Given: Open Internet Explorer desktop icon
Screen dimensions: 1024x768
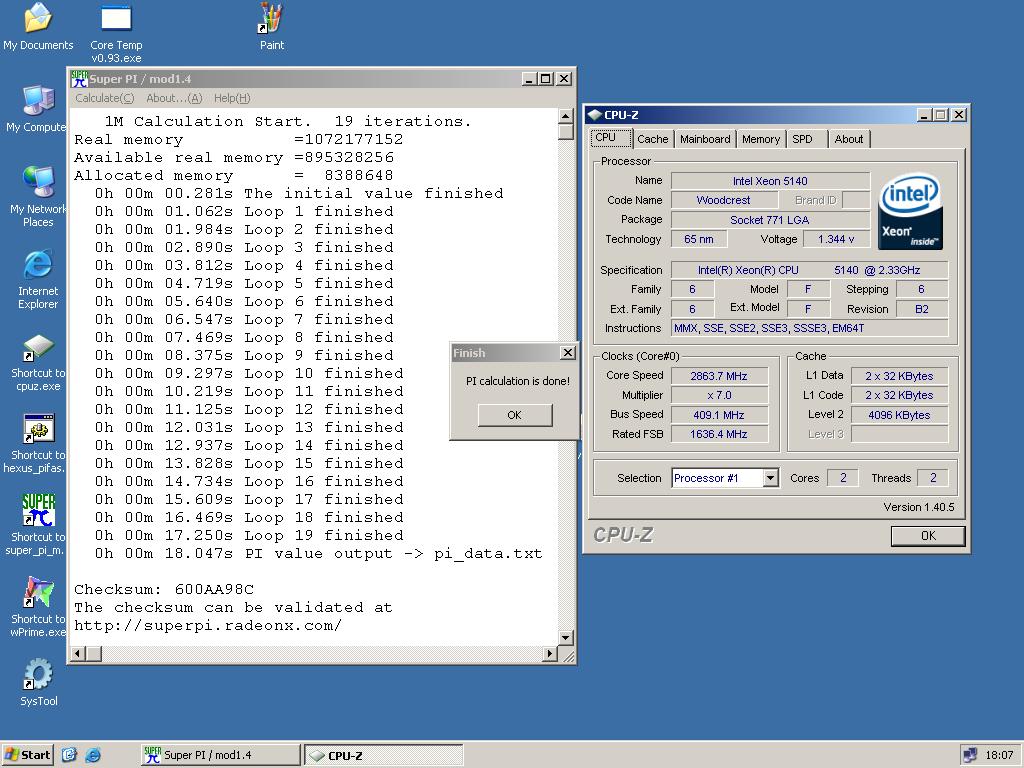Looking at the screenshot, I should [x=38, y=279].
